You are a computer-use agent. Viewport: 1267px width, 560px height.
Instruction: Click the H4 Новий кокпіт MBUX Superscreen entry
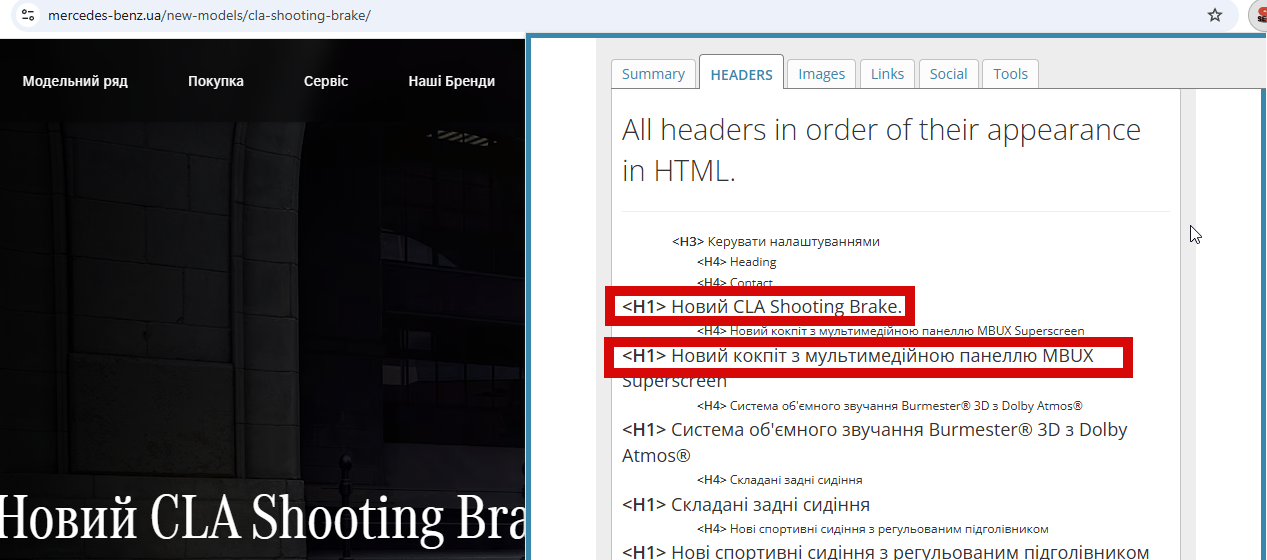click(x=890, y=330)
